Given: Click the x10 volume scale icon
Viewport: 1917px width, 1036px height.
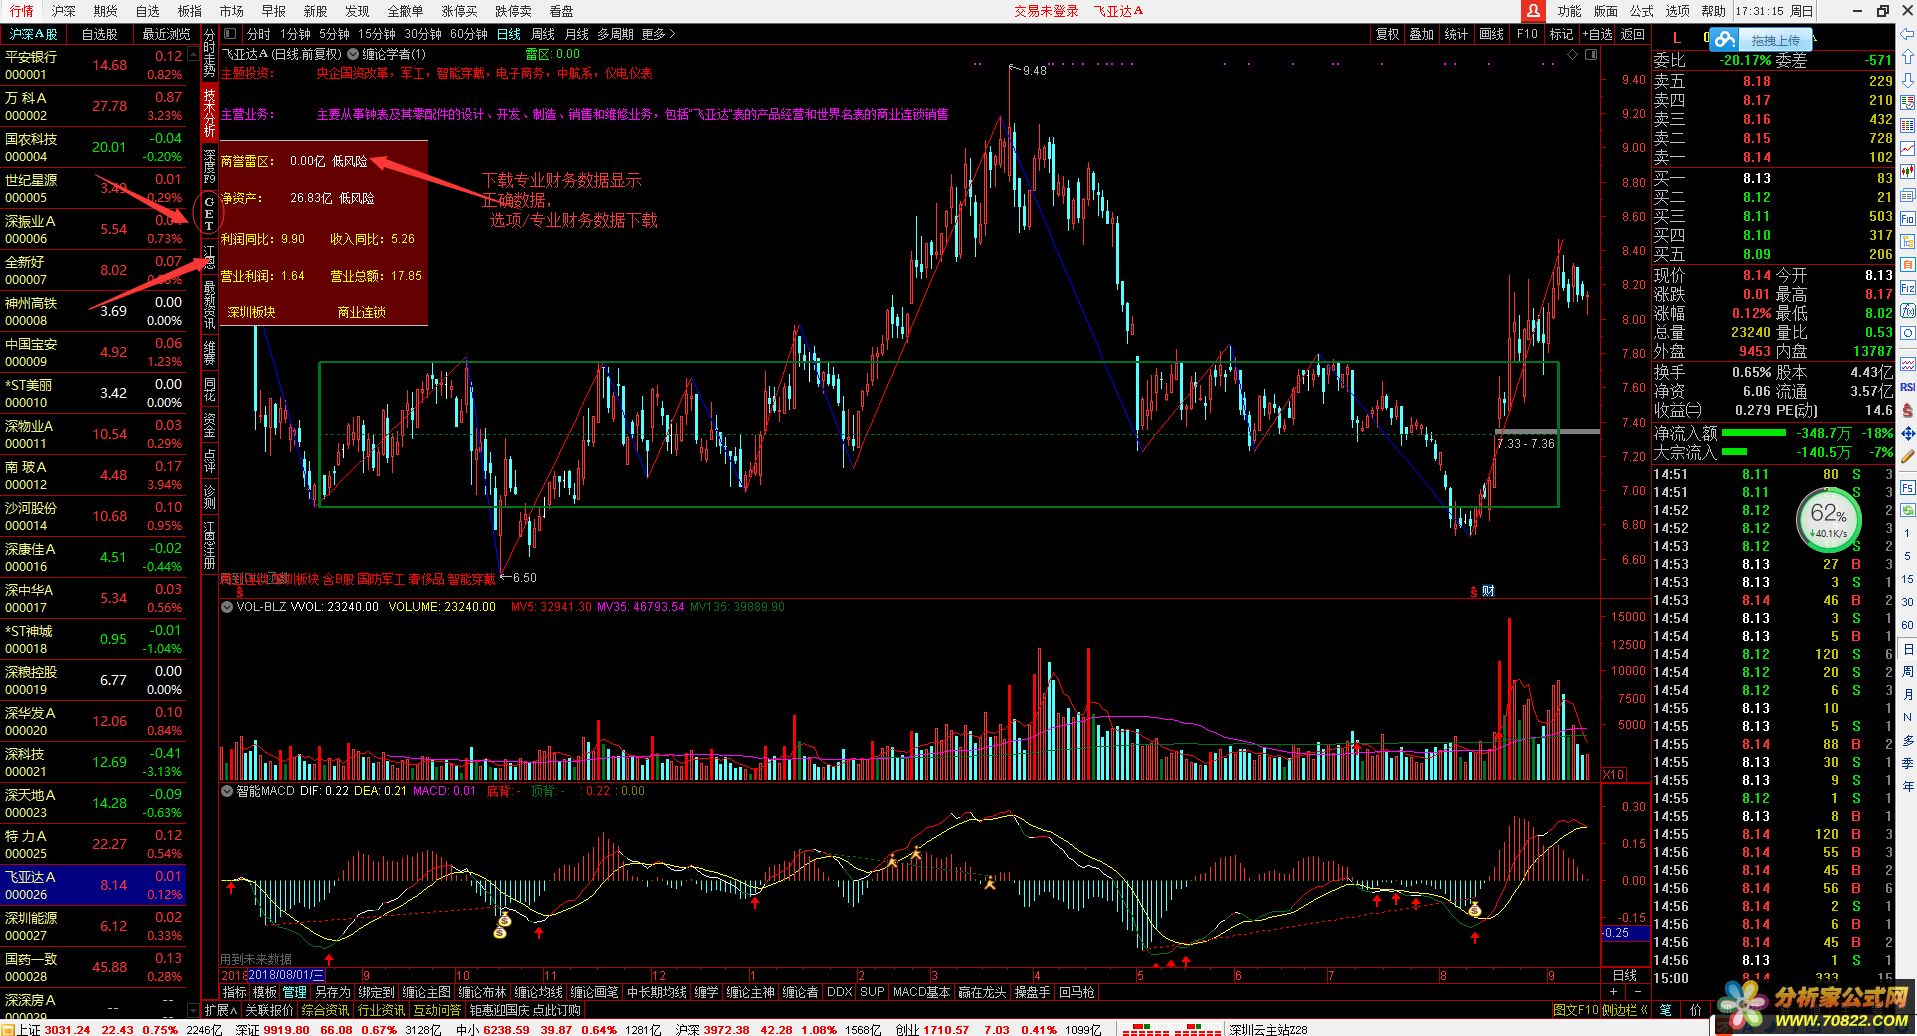Looking at the screenshot, I should [1613, 775].
